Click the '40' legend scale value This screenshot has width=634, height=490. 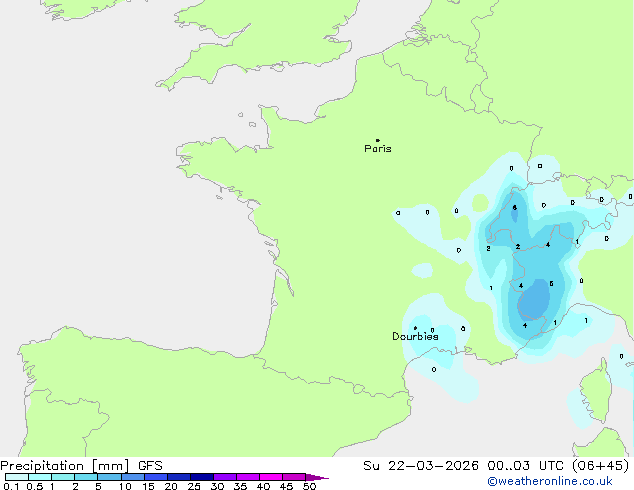(263, 486)
